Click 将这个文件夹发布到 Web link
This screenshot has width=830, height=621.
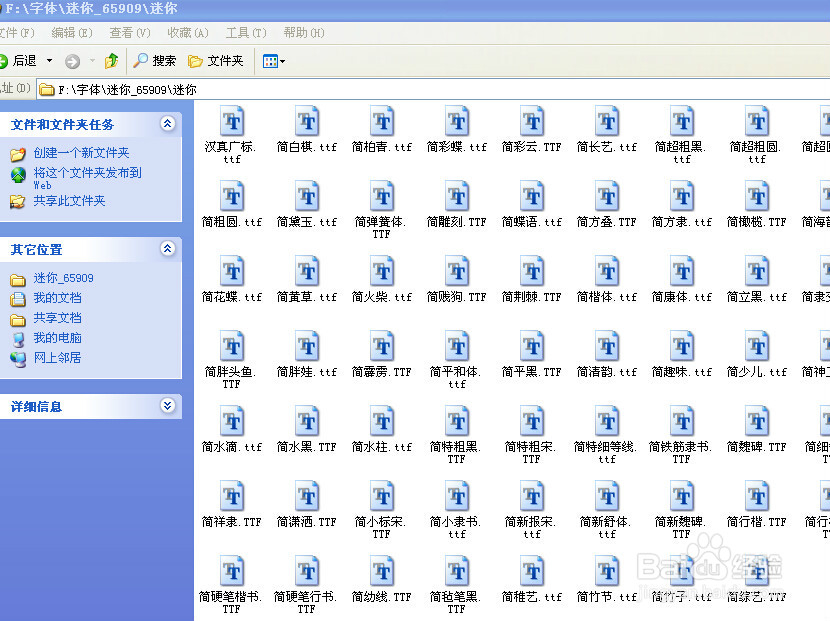[x=87, y=178]
